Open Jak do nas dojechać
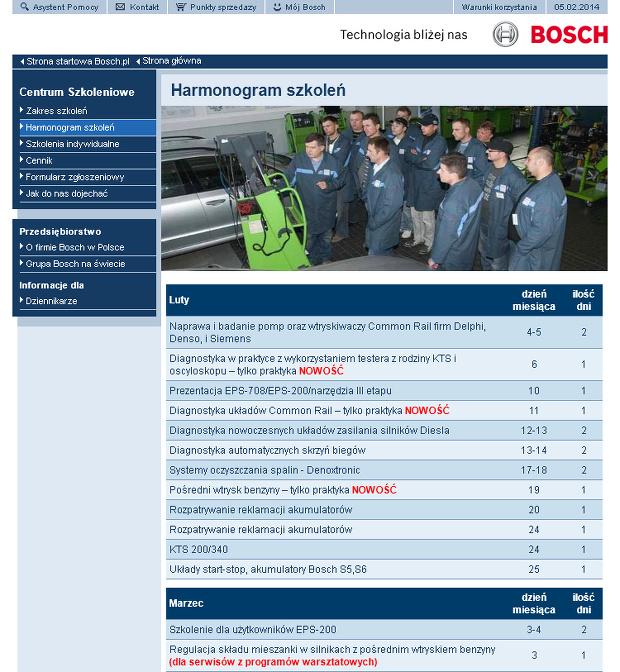The height and width of the screenshot is (672, 620). click(66, 193)
